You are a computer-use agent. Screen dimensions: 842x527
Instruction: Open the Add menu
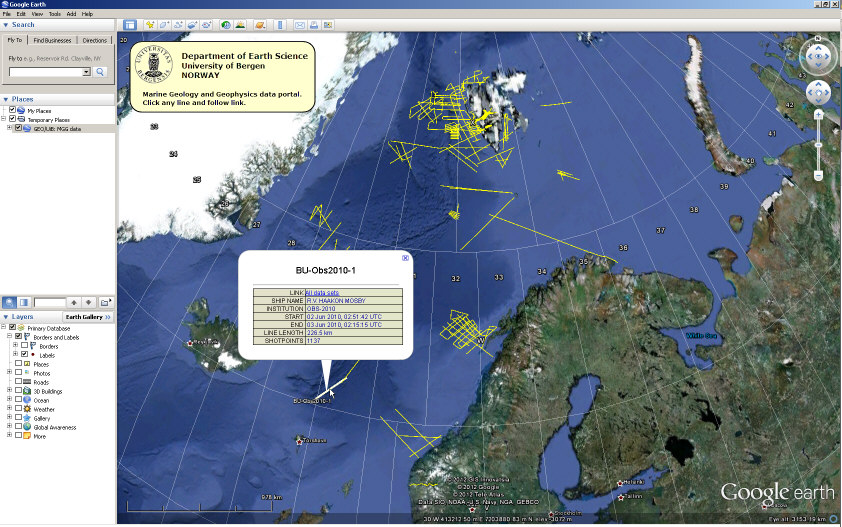[71, 14]
